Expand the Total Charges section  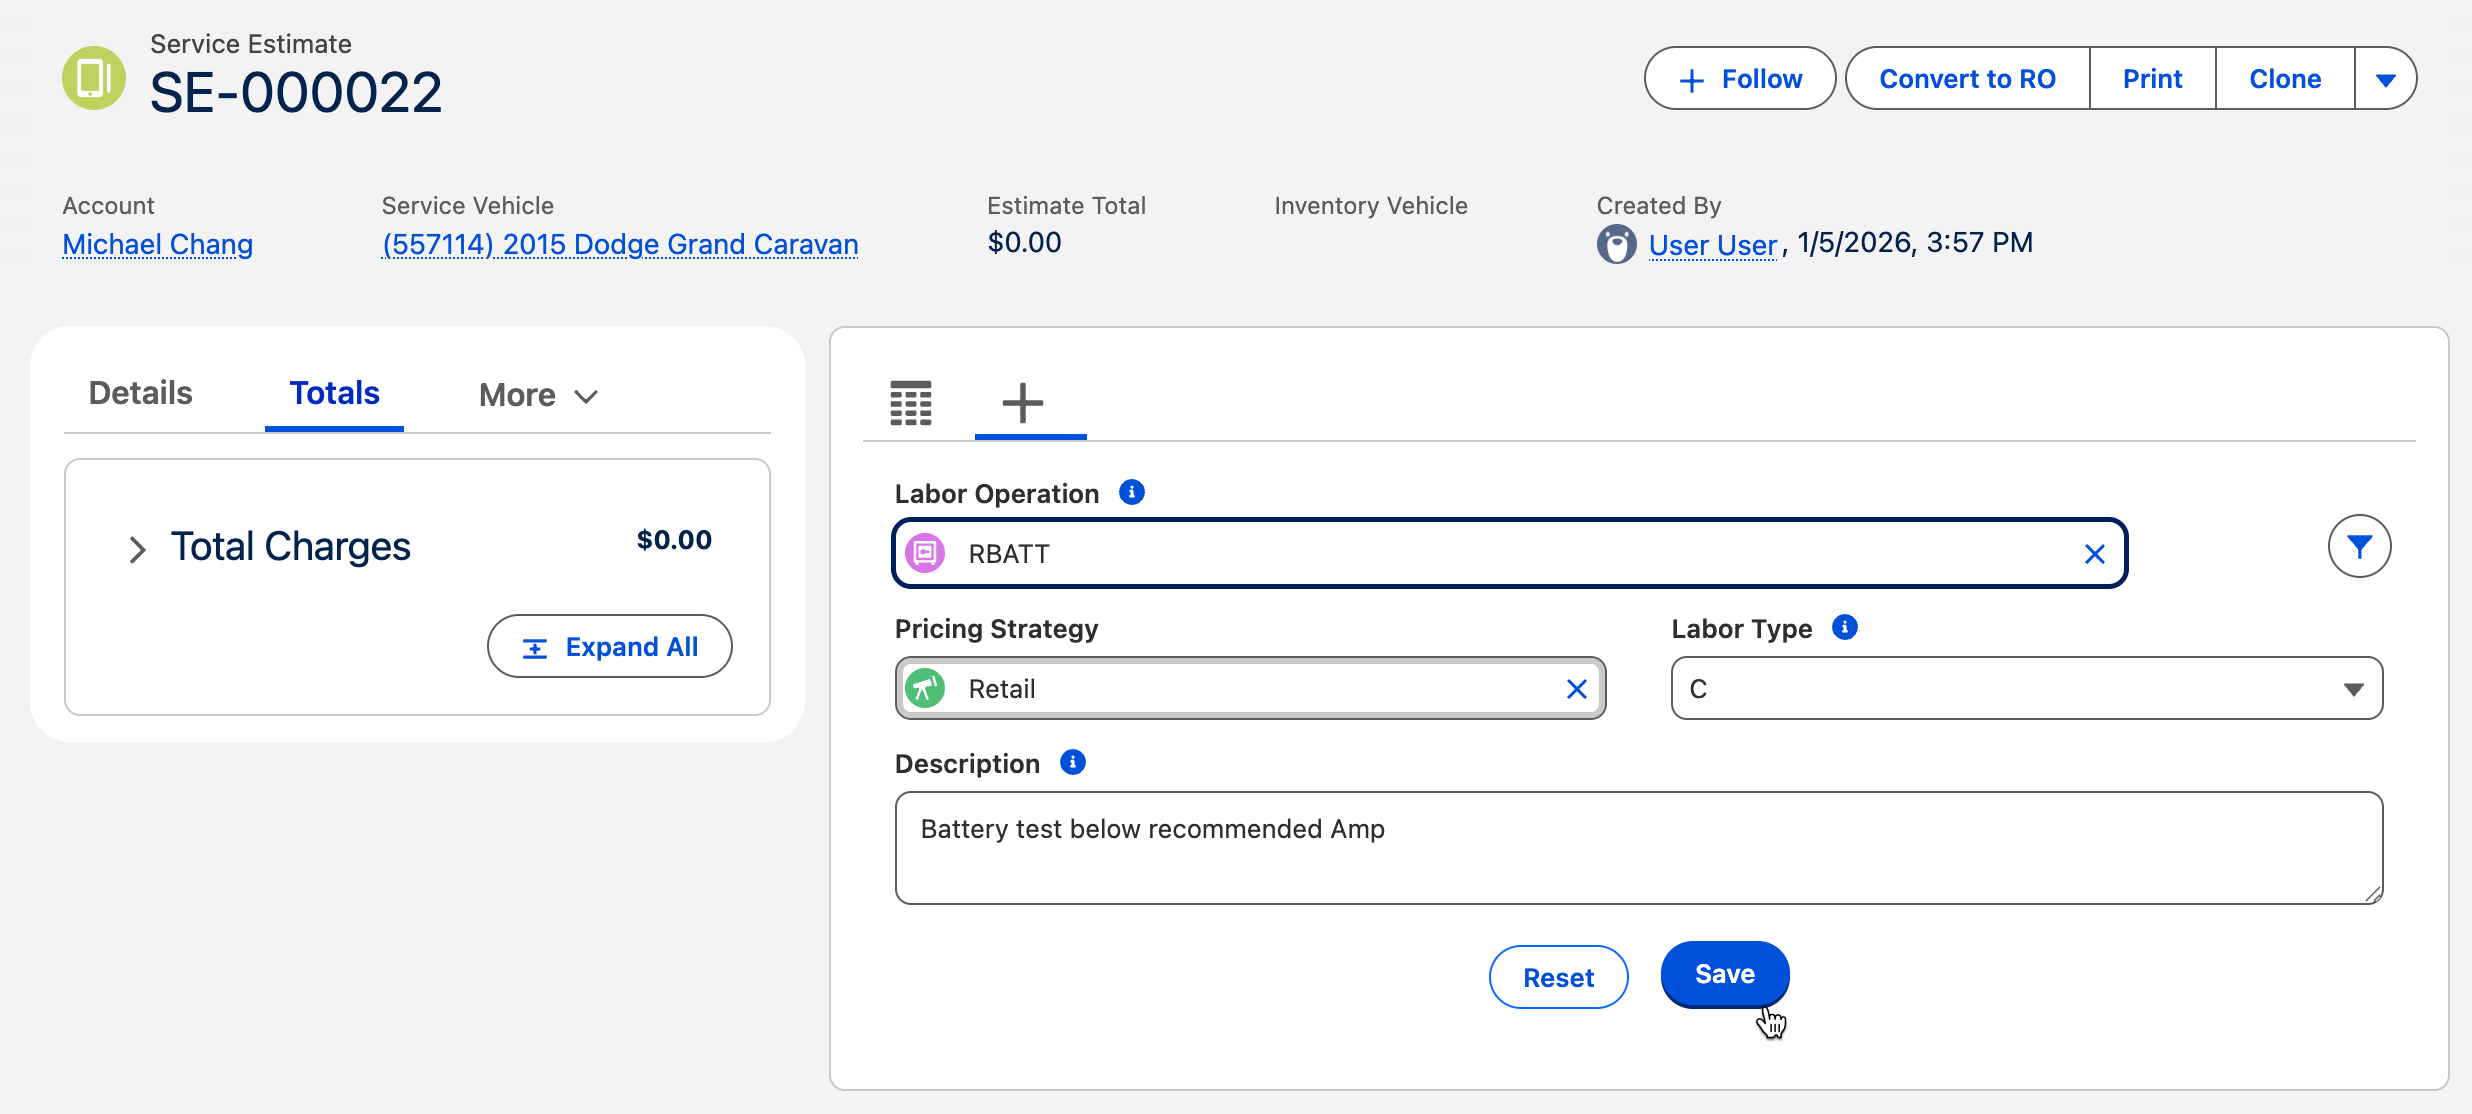pos(138,549)
